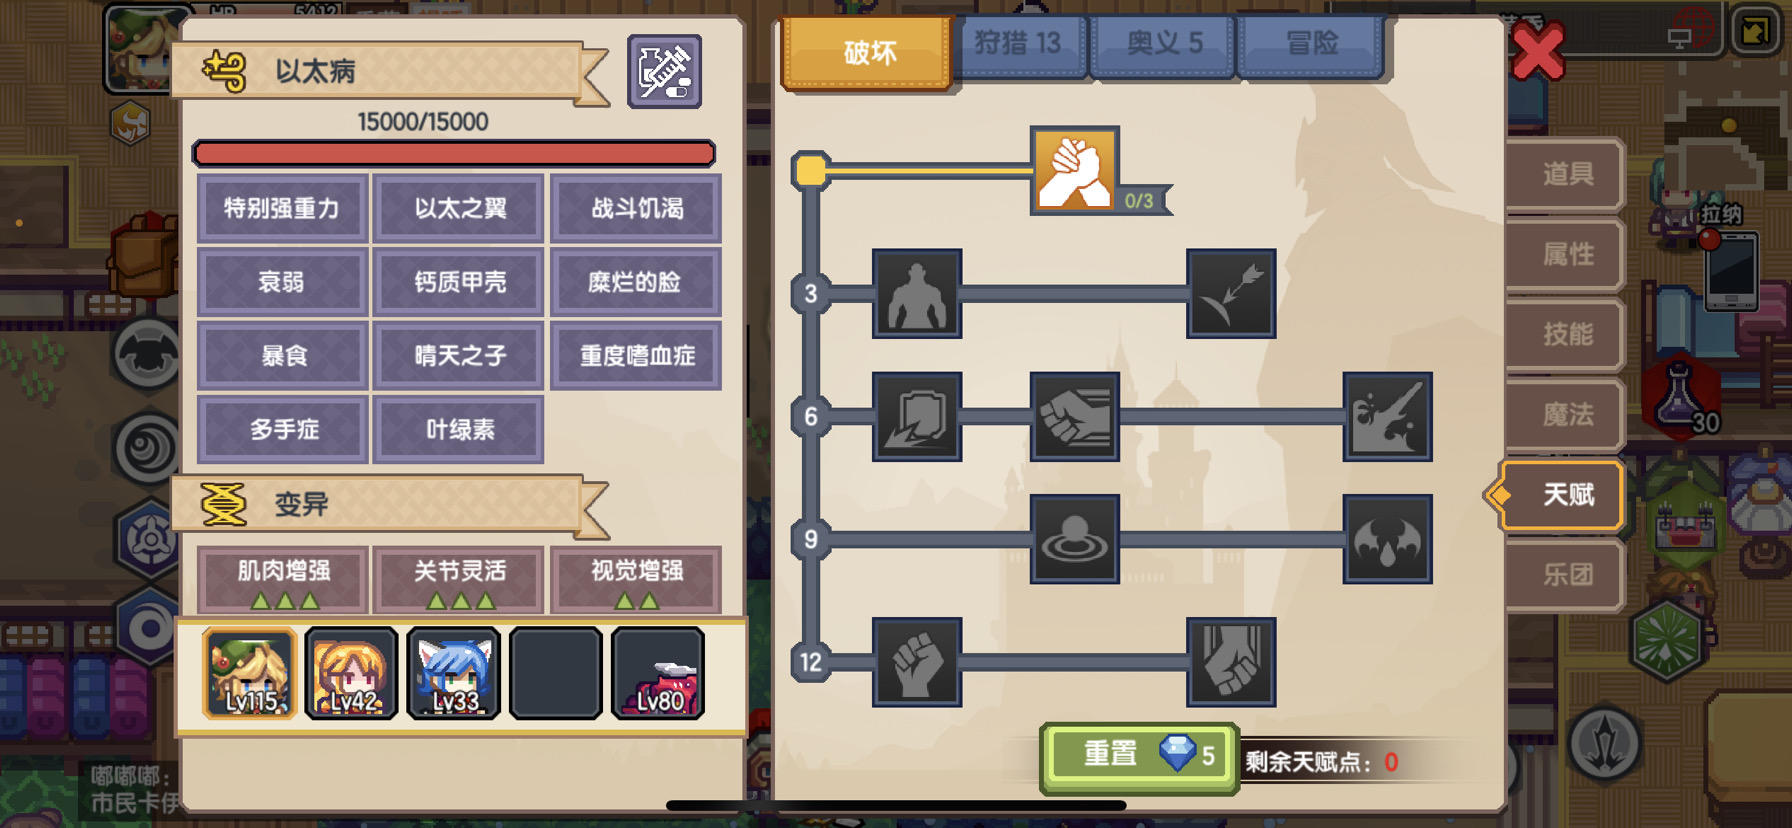Select the ripple orb talent icon
This screenshot has height=828, width=1792.
[x=1075, y=540]
